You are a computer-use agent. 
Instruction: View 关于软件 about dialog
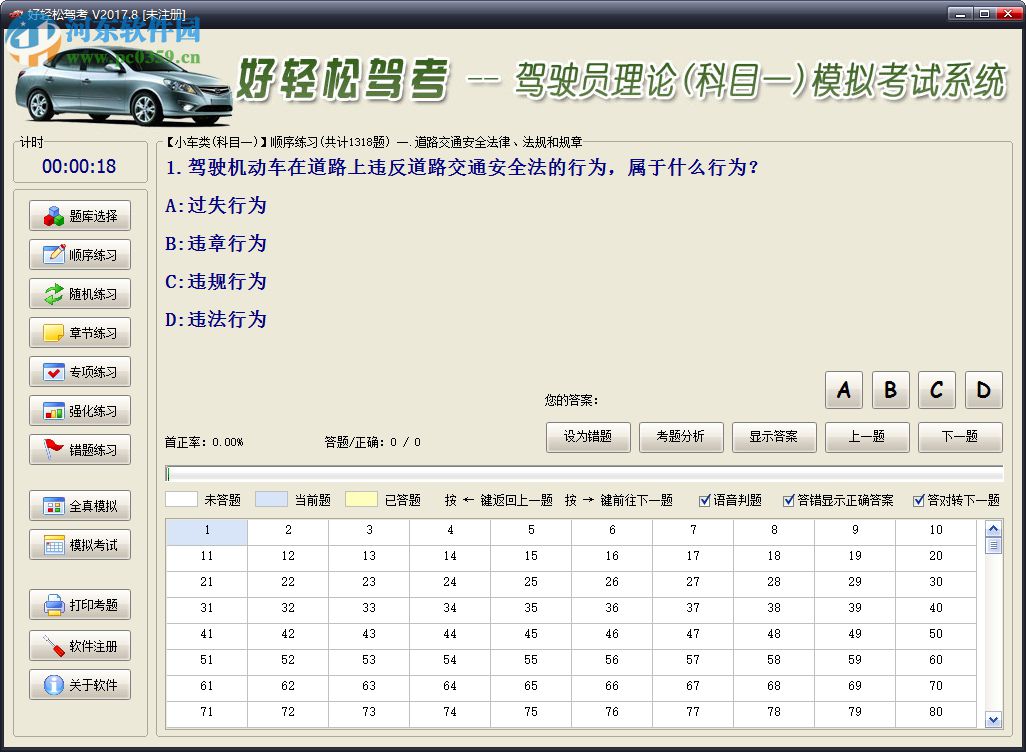(79, 685)
